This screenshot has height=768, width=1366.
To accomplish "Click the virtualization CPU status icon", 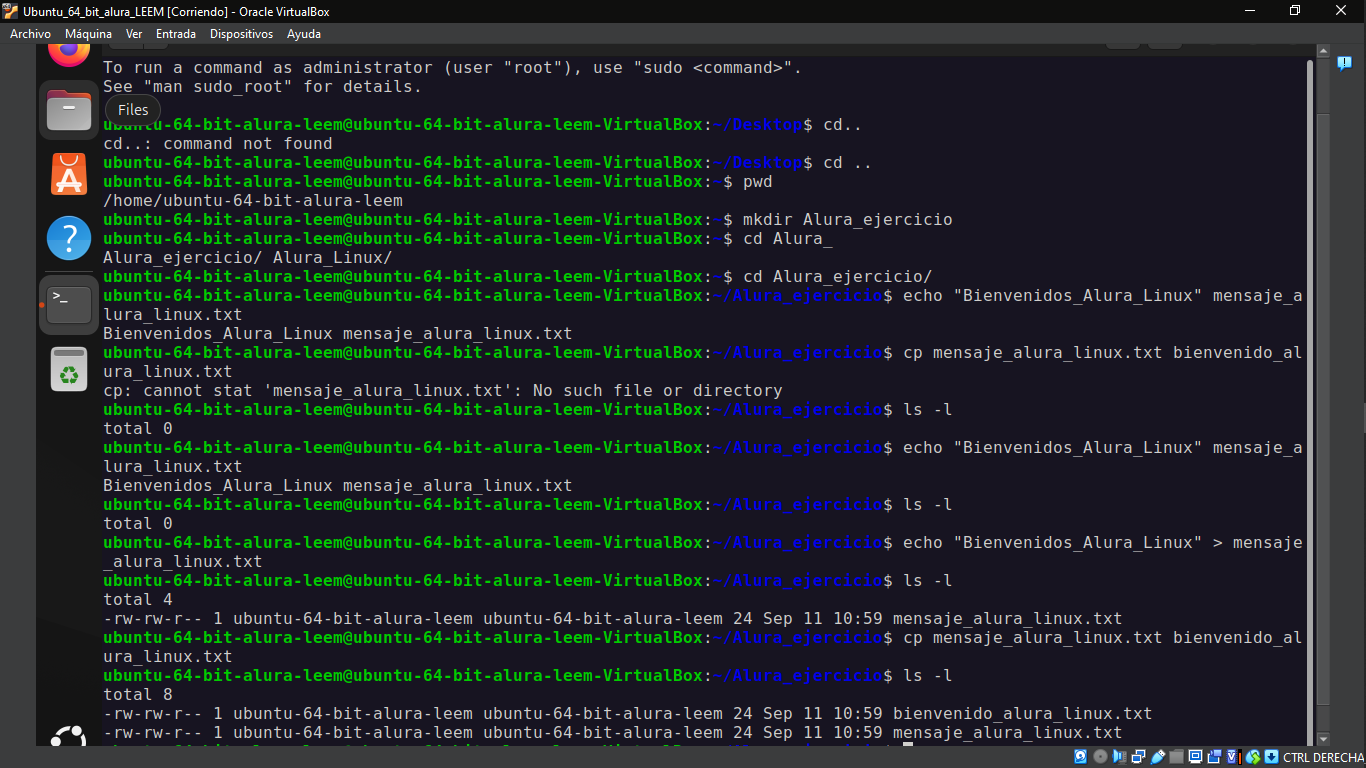I will click(x=1234, y=757).
